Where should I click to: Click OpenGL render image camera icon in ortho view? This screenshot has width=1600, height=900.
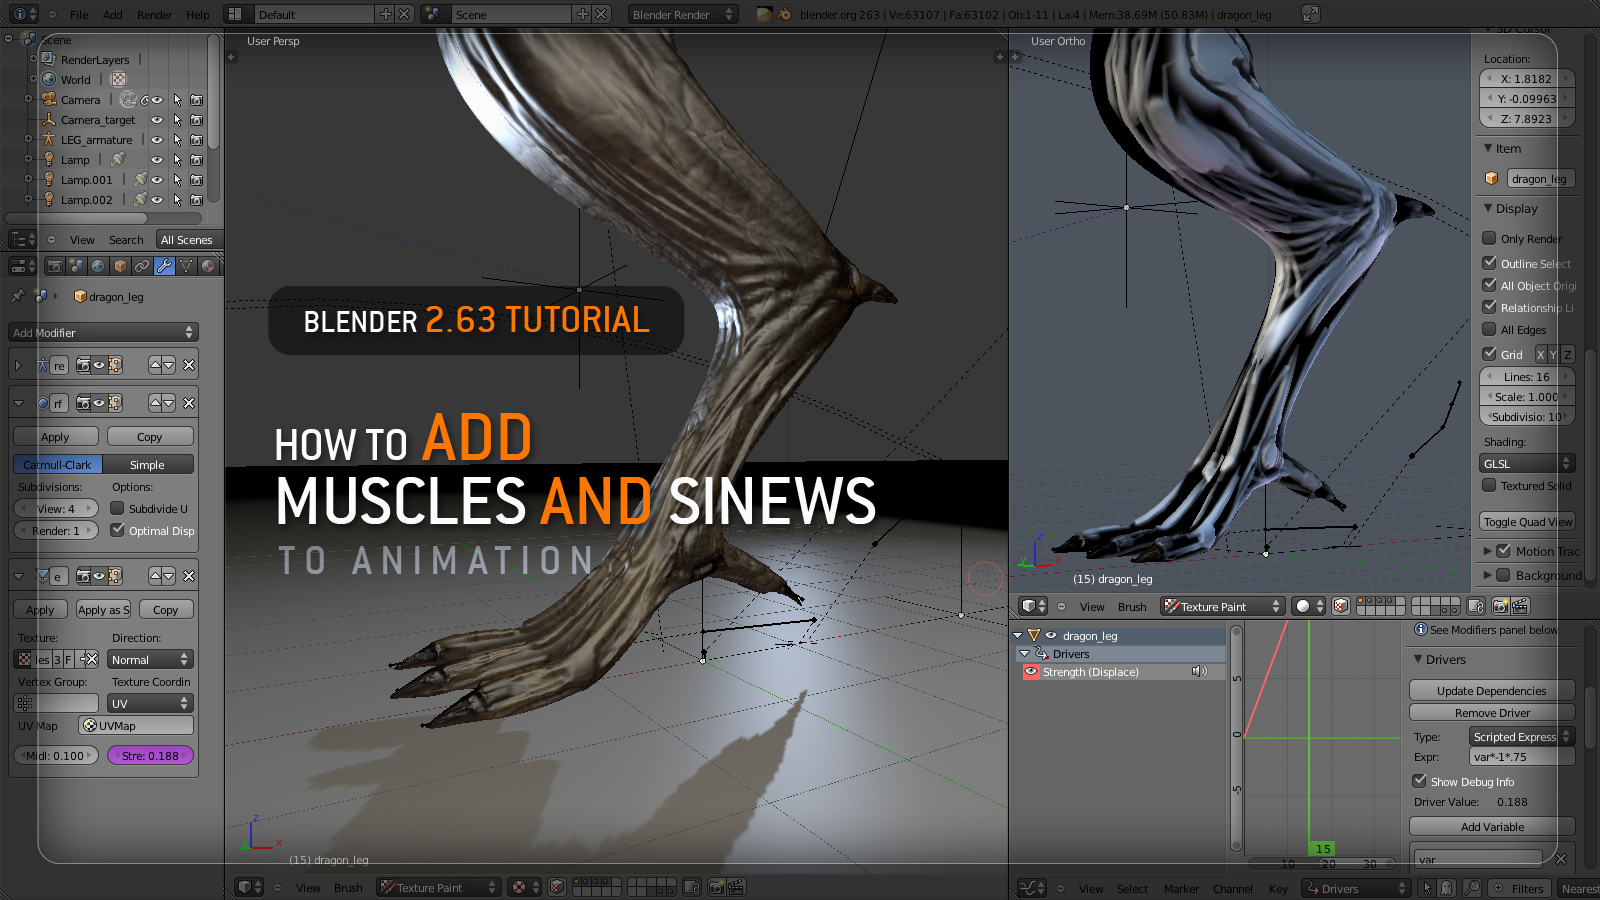pos(1500,606)
